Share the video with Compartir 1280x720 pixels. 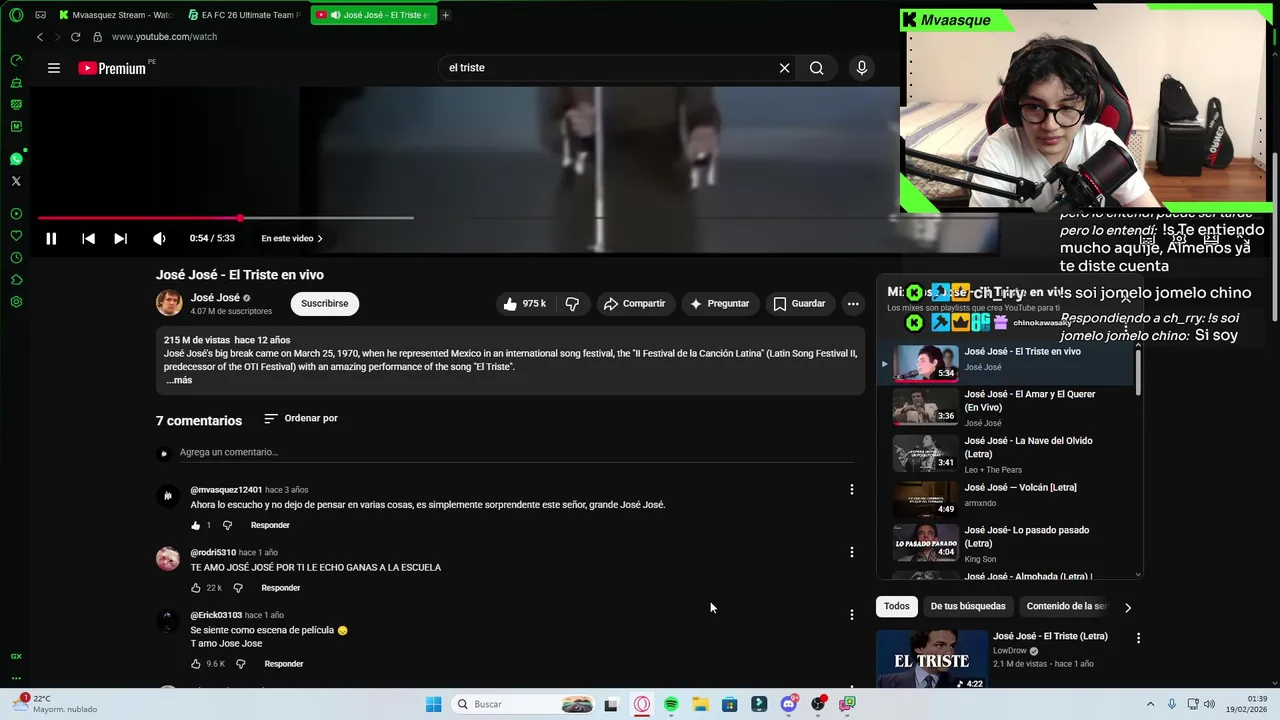(634, 304)
